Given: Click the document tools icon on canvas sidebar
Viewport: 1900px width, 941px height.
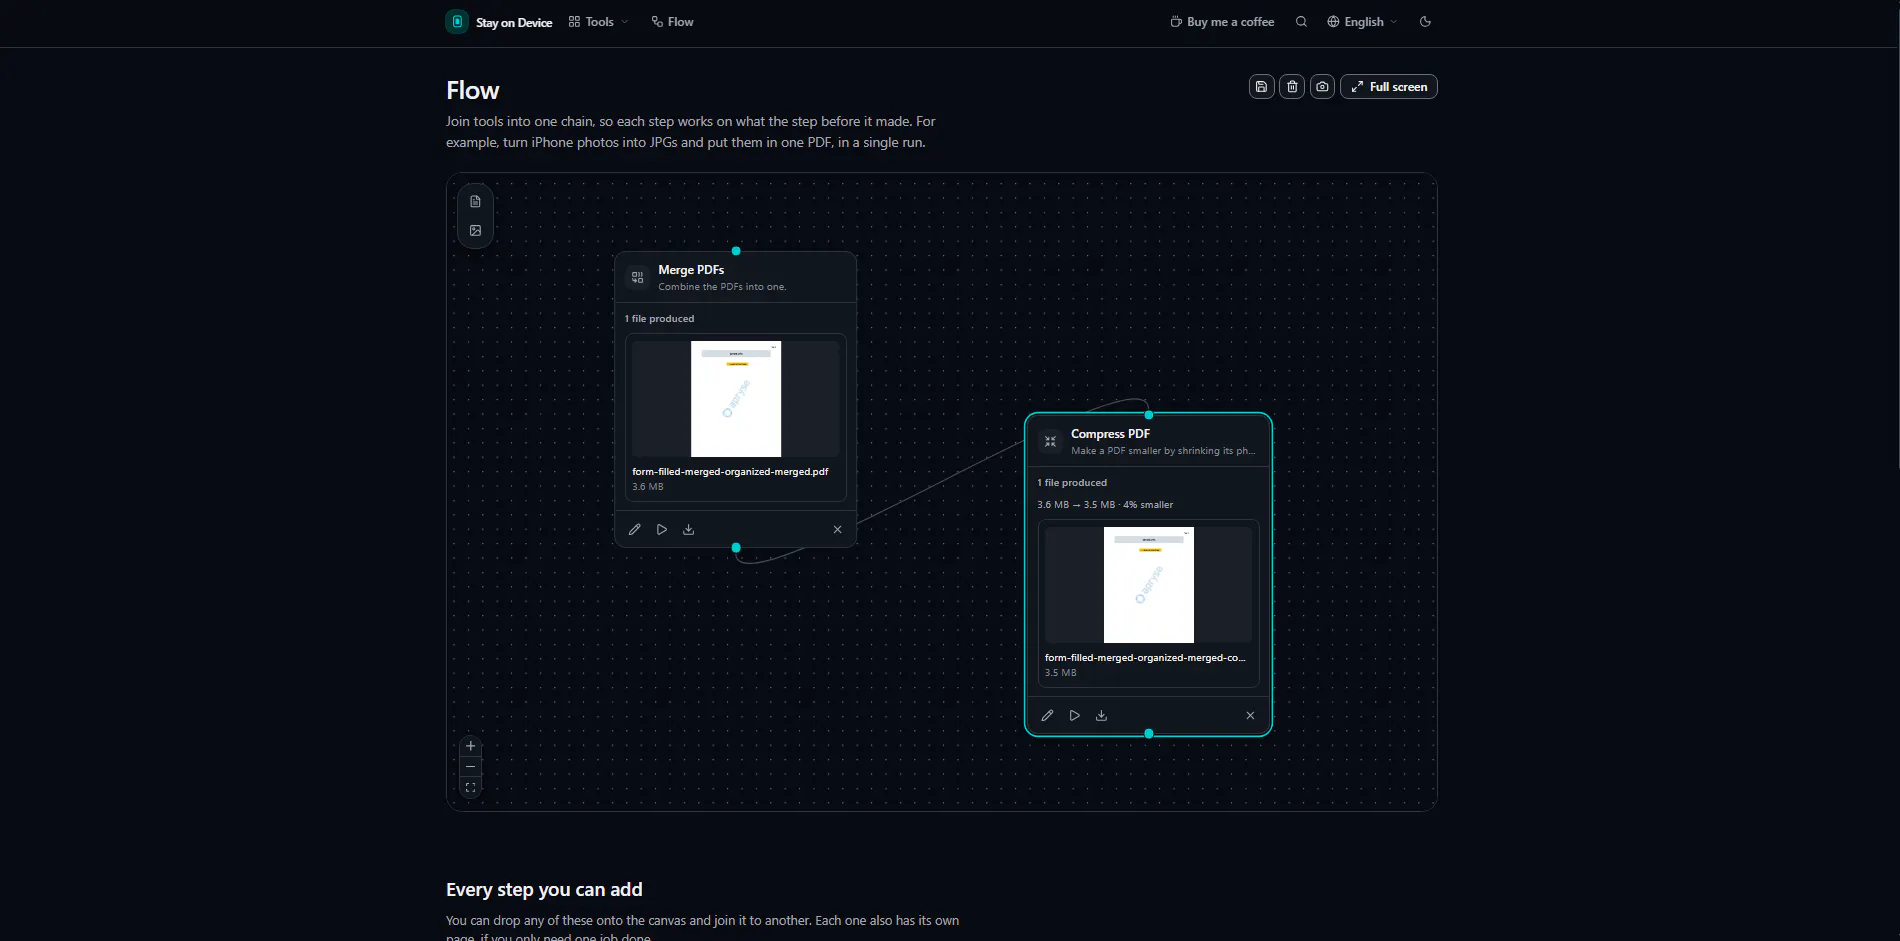Looking at the screenshot, I should pyautogui.click(x=475, y=202).
